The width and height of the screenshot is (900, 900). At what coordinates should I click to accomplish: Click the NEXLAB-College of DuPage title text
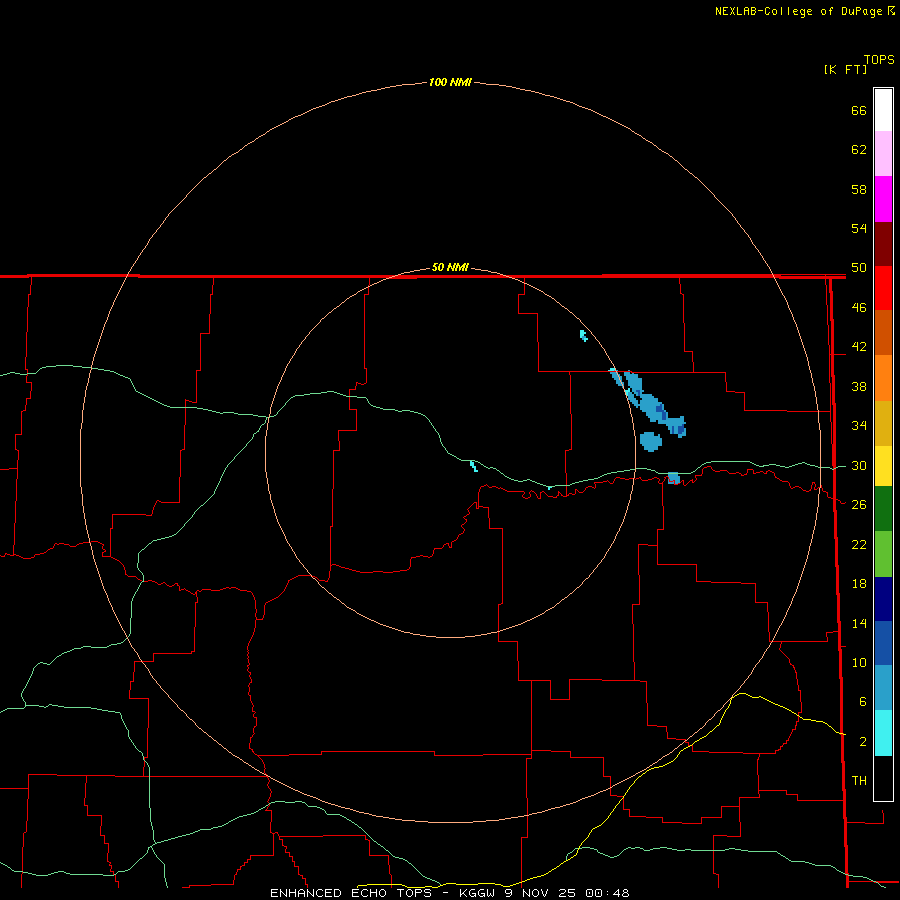point(798,11)
